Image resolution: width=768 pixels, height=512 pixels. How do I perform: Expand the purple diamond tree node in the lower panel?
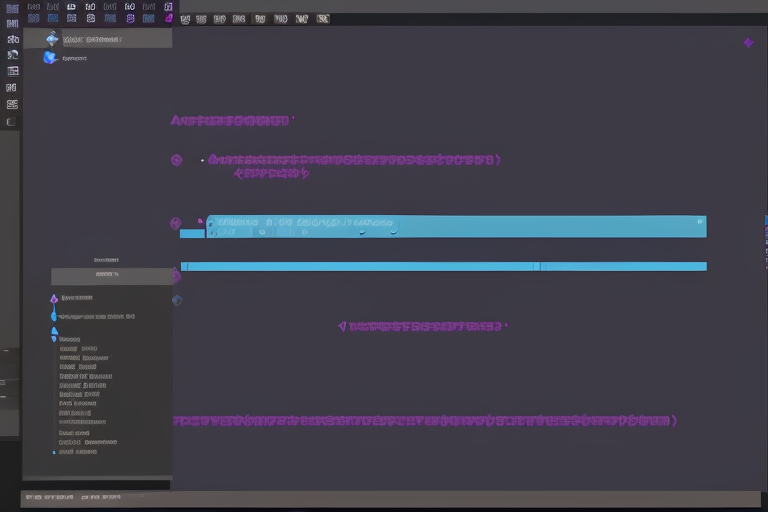(54, 298)
